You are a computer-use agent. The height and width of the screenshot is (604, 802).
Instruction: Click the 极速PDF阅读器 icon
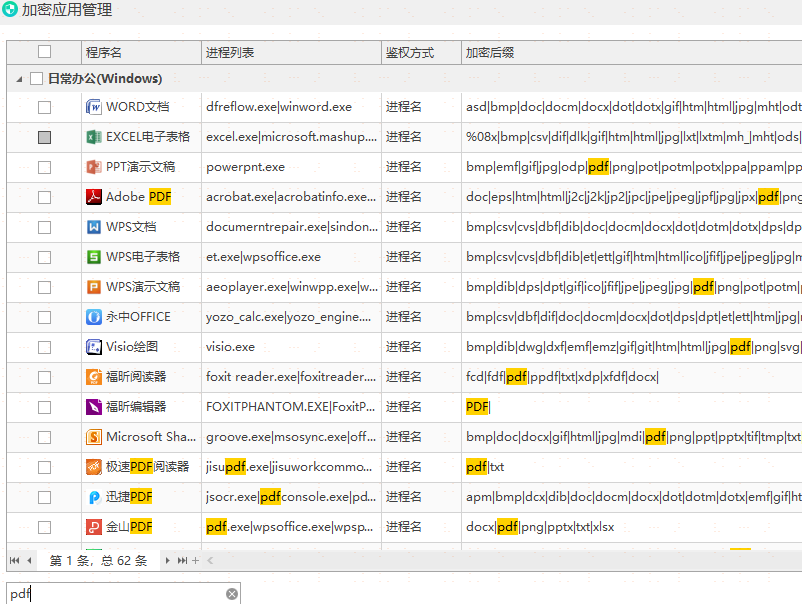pyautogui.click(x=94, y=467)
